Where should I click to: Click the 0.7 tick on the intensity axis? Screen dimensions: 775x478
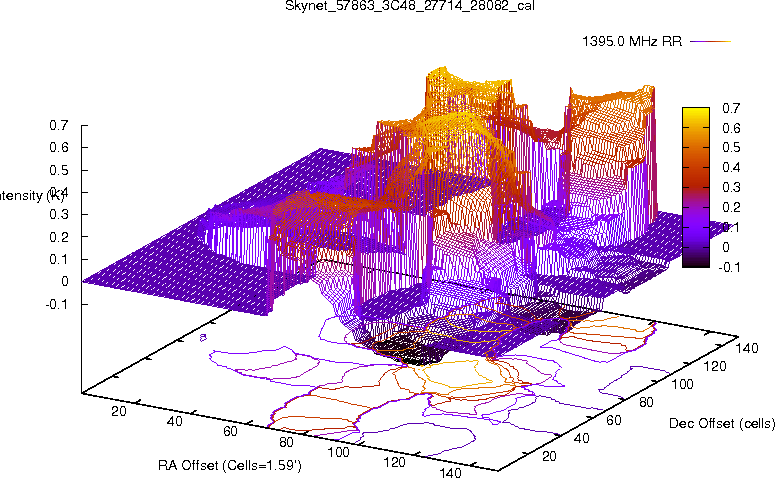point(58,126)
